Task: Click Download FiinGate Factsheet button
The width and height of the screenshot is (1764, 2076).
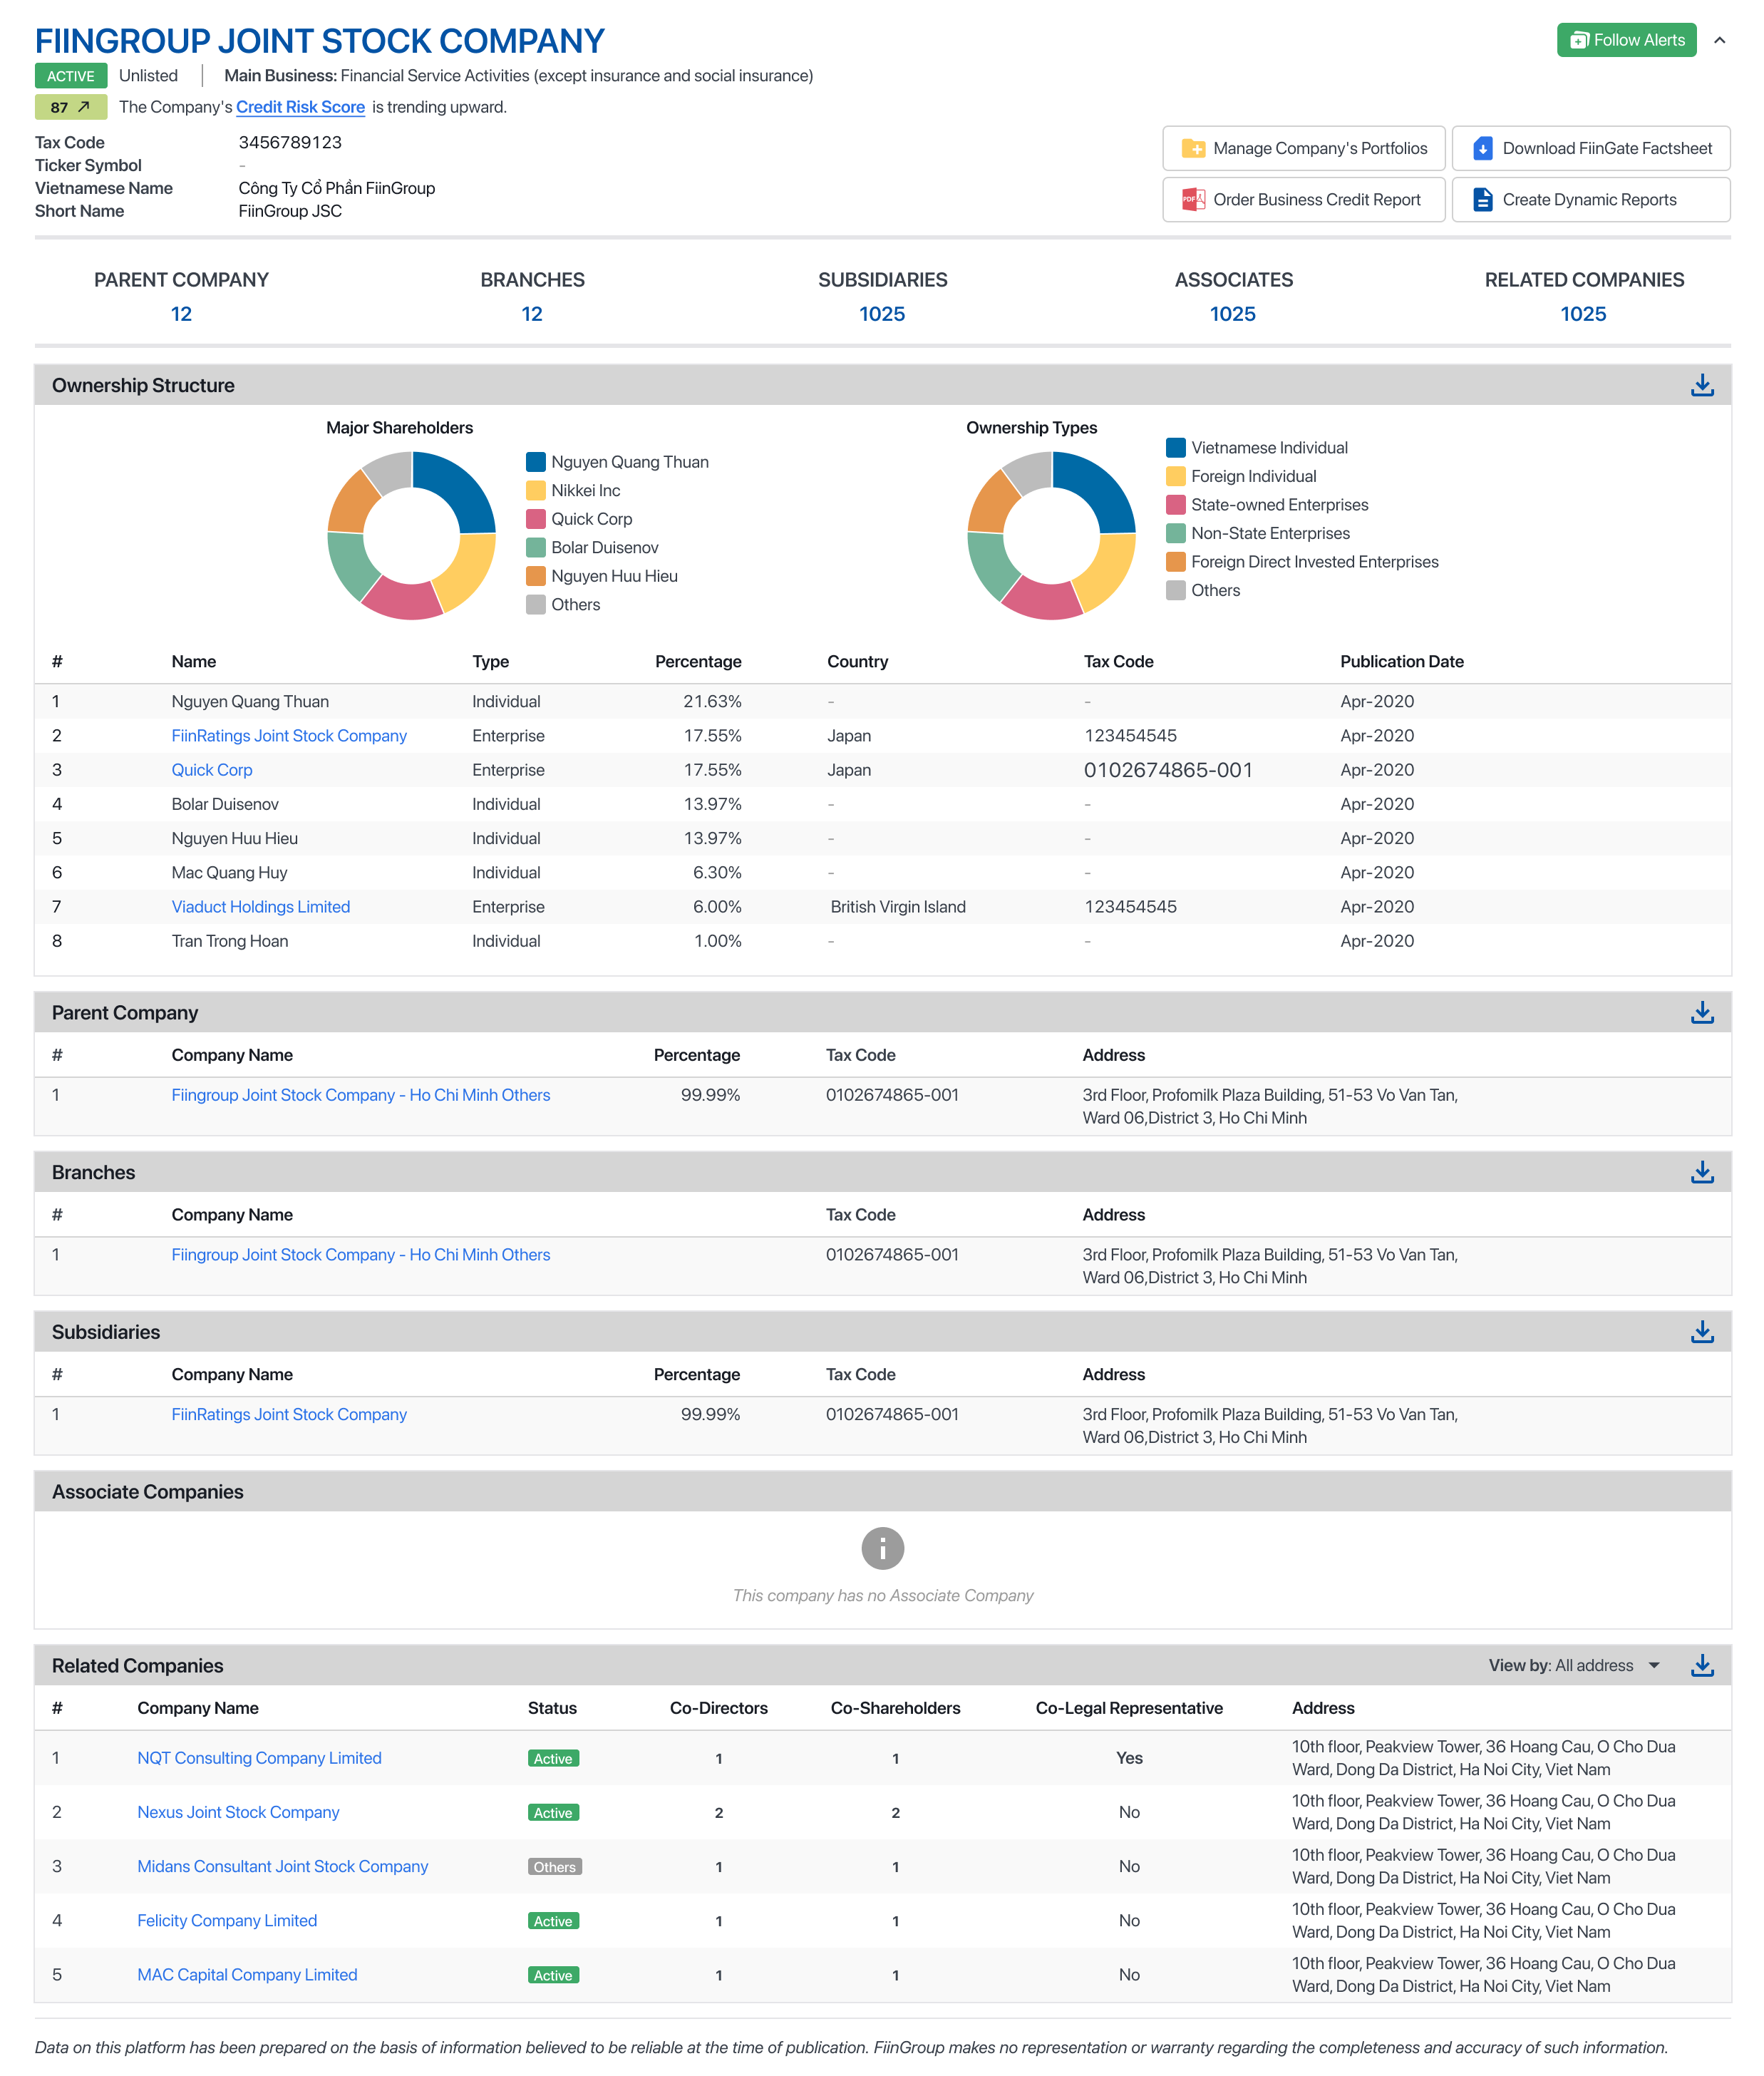Action: pos(1591,148)
